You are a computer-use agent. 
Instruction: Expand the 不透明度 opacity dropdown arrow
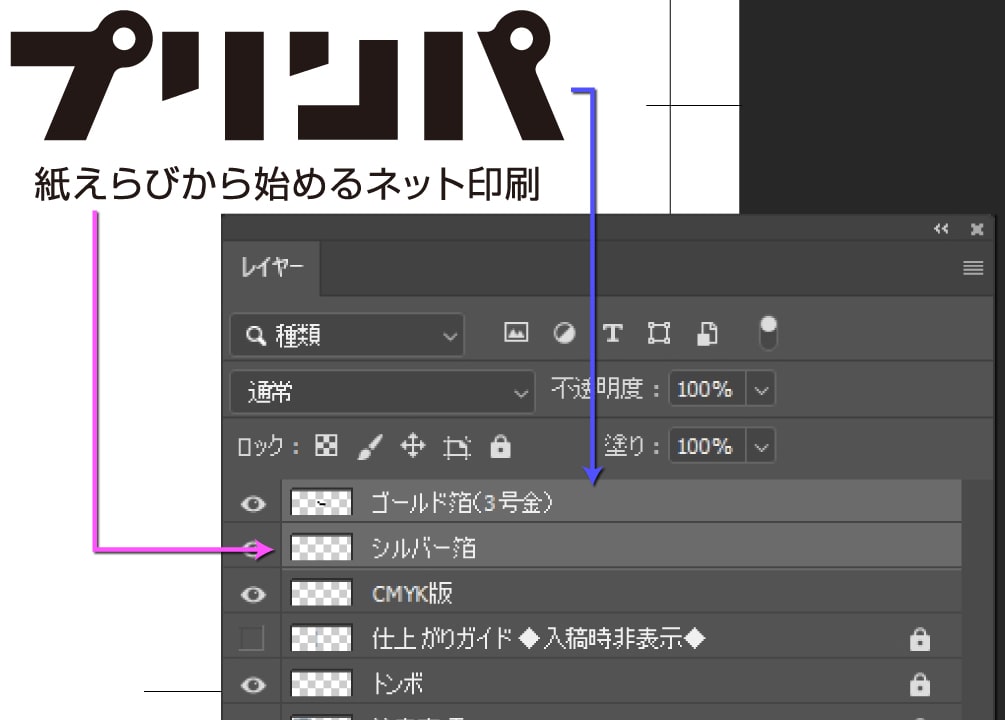click(761, 390)
